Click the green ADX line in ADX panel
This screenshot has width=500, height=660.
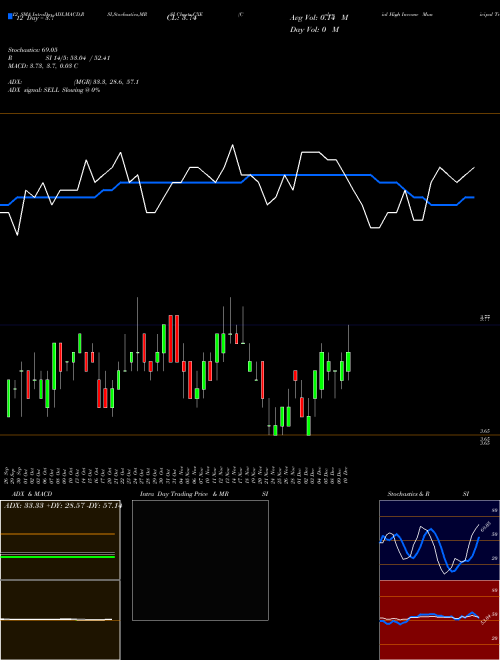(58, 557)
